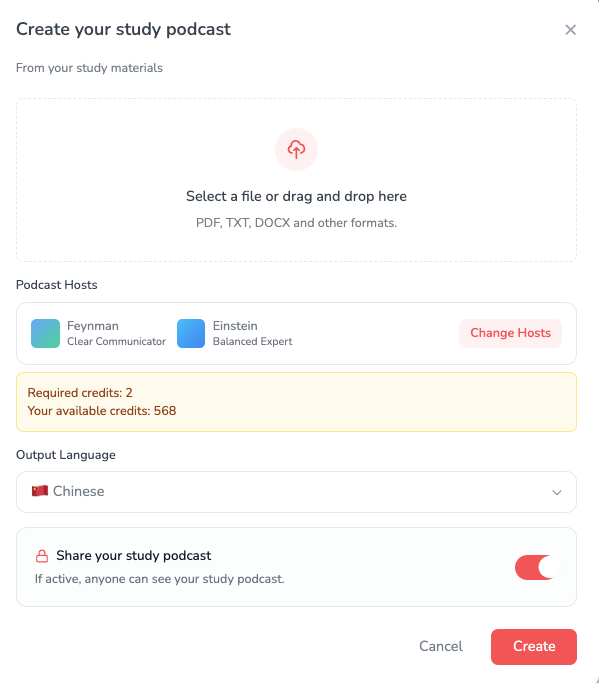The image size is (599, 683).
Task: Expand the language list using the chevron arrow
Action: pos(556,493)
